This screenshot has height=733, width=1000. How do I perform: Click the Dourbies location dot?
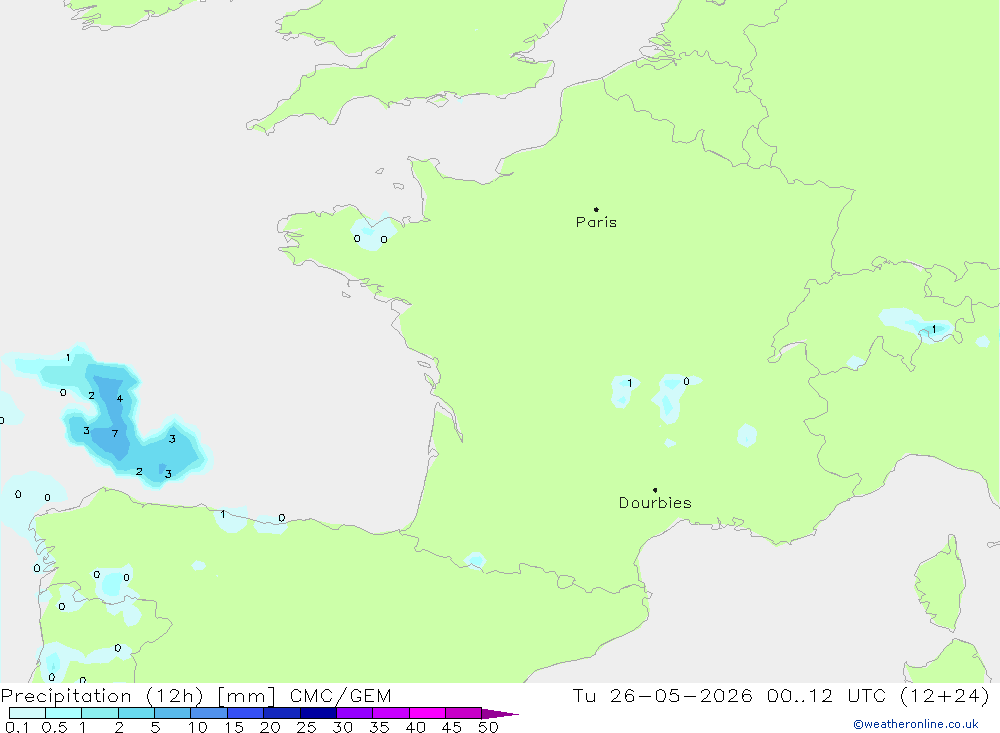[655, 490]
